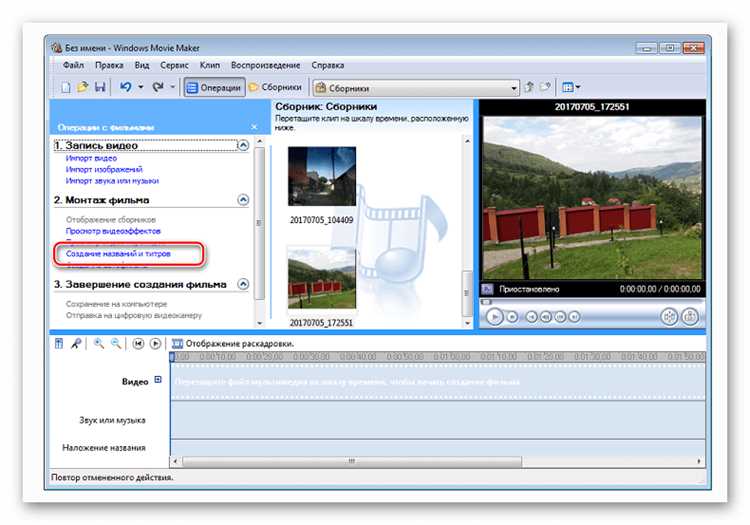Click the collection pane scroll up arrow

point(467,142)
